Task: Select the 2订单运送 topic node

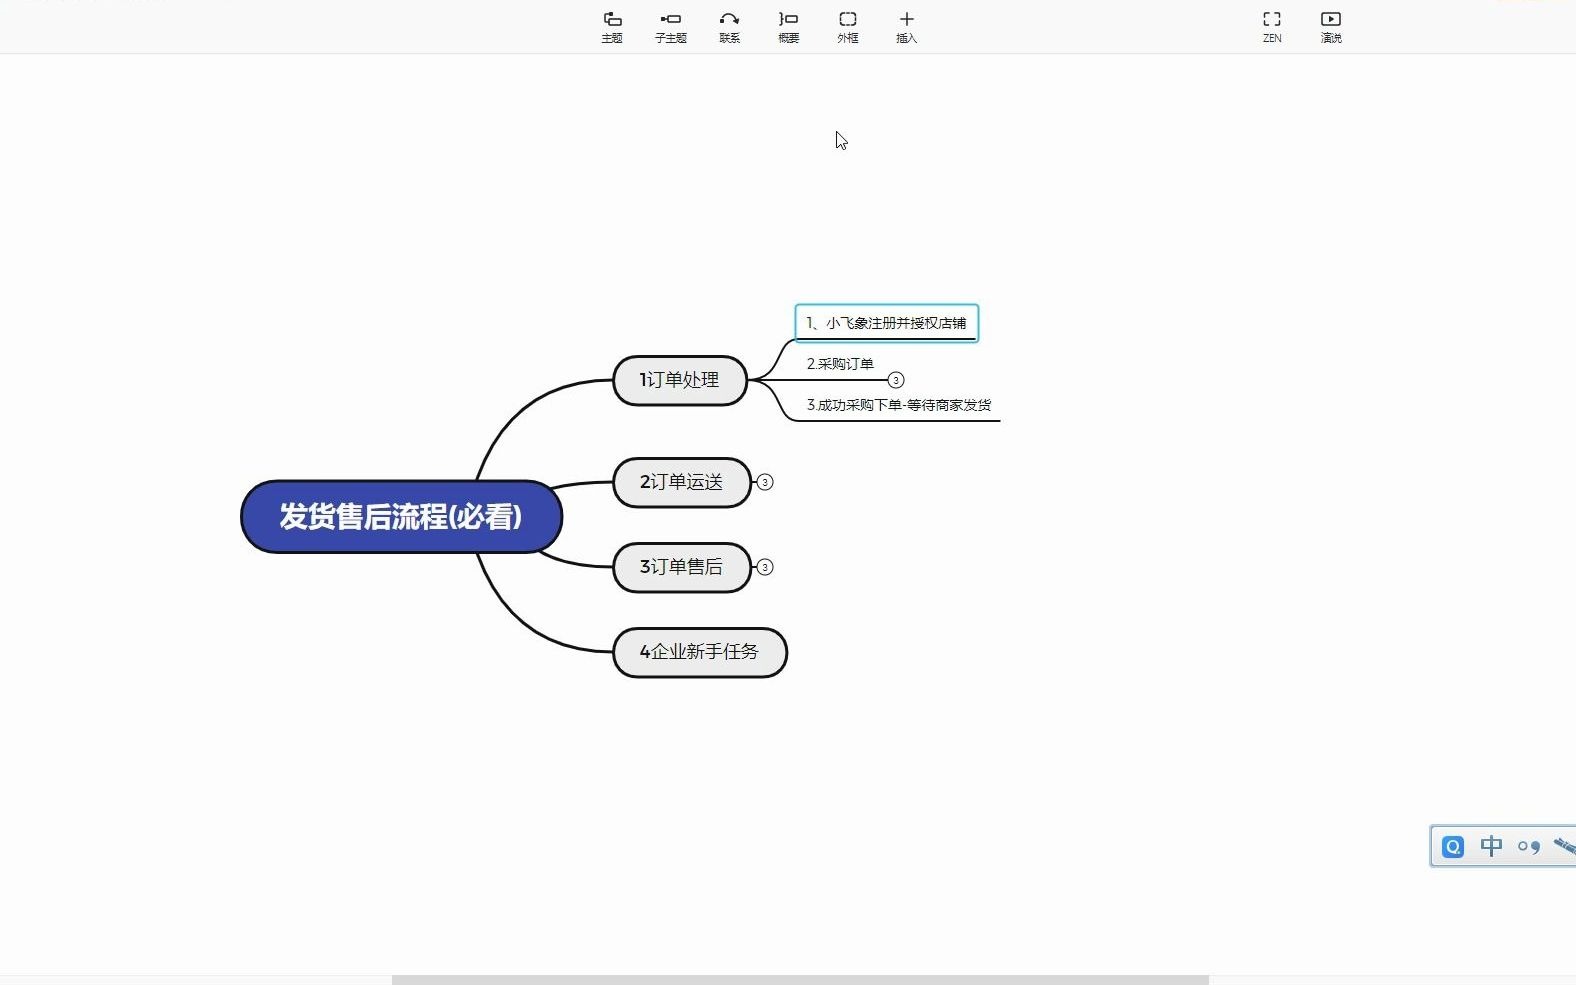Action: pos(681,482)
